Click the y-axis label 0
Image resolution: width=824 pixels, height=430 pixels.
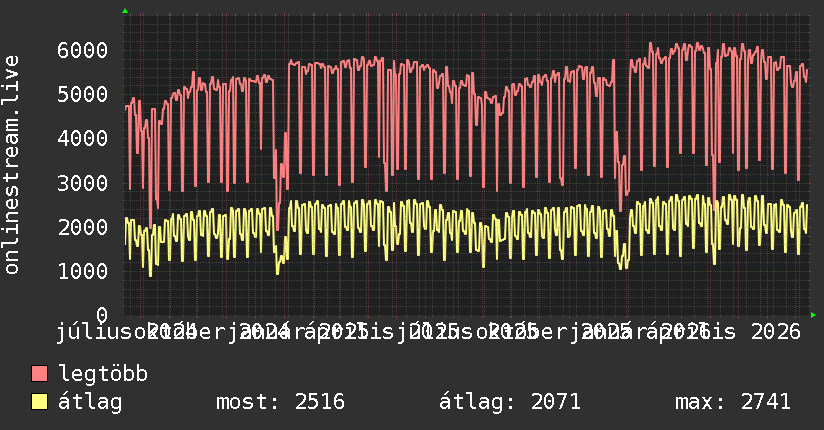(102, 315)
